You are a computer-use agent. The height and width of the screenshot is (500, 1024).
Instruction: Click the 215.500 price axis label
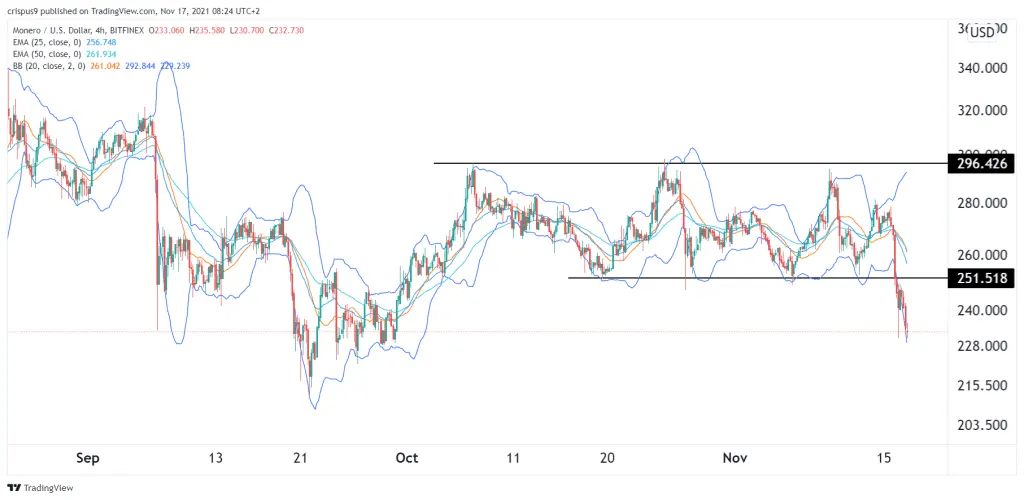click(982, 385)
